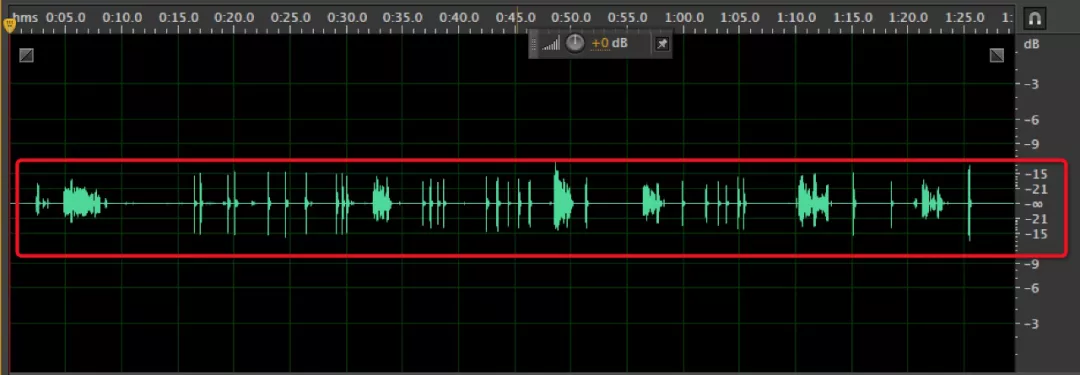
Task: Click 1:00.0 on the time ruler
Action: point(684,18)
